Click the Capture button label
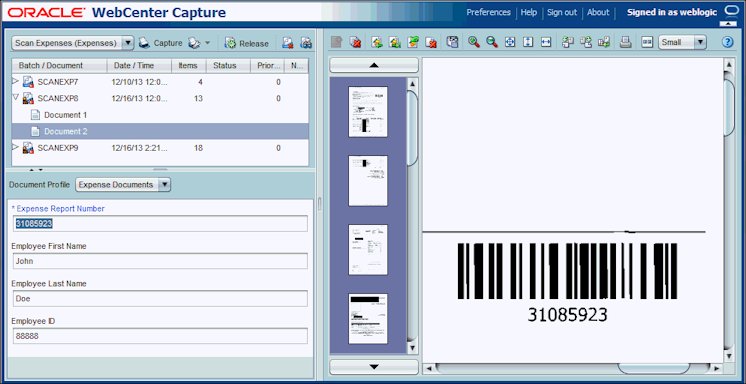 pyautogui.click(x=167, y=43)
